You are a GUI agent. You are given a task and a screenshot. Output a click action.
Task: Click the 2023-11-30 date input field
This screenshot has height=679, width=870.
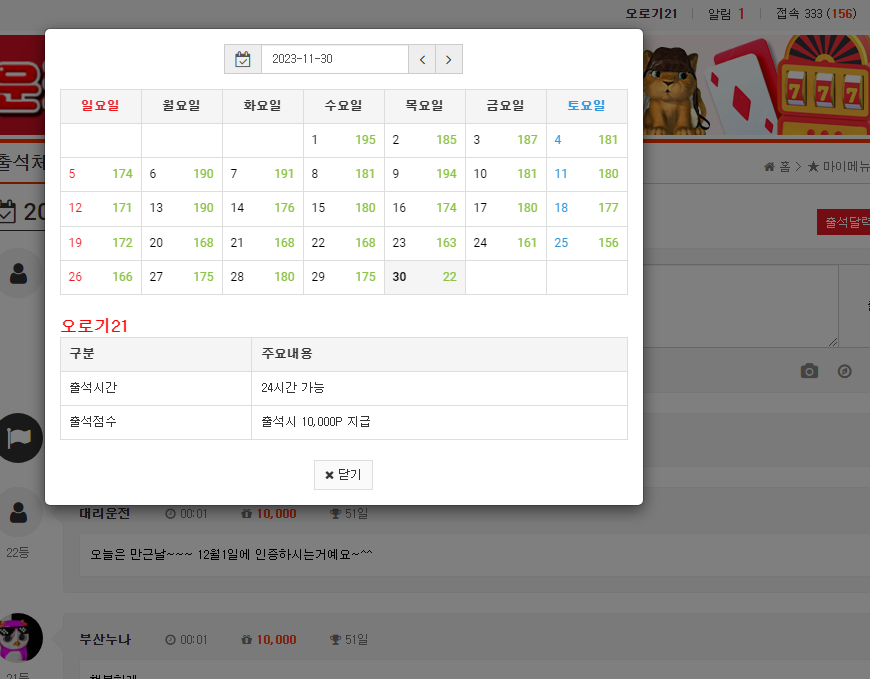[335, 59]
